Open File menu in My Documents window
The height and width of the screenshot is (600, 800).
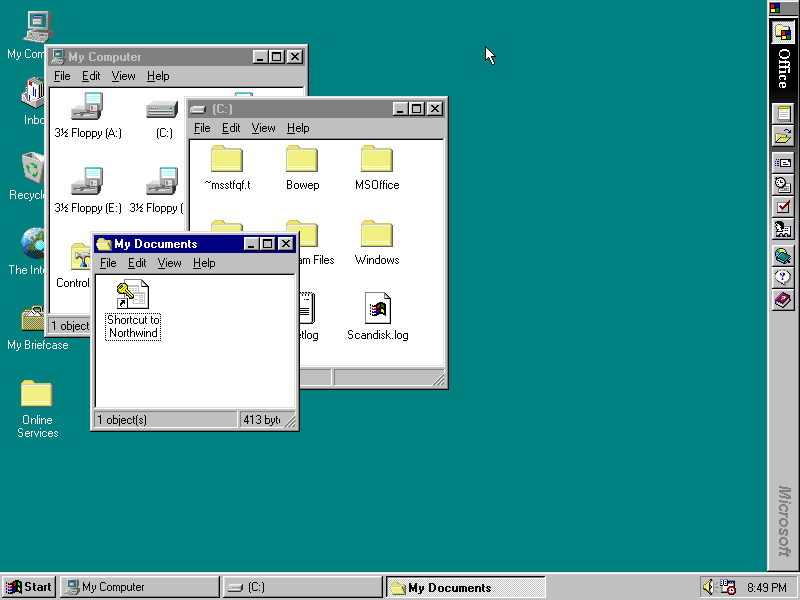point(108,263)
